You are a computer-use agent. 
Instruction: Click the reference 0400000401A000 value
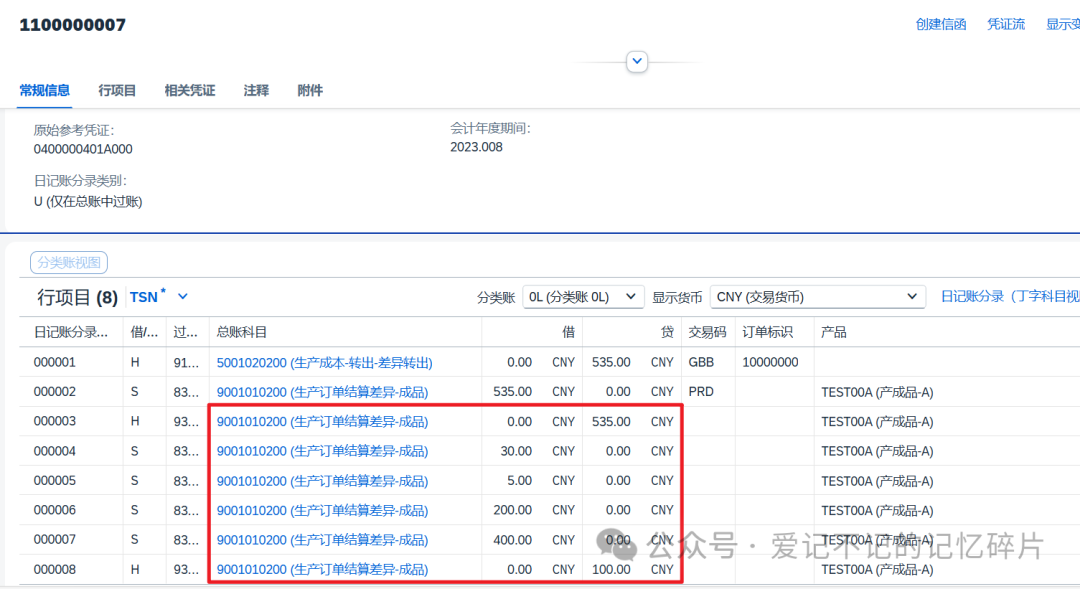pyautogui.click(x=83, y=149)
